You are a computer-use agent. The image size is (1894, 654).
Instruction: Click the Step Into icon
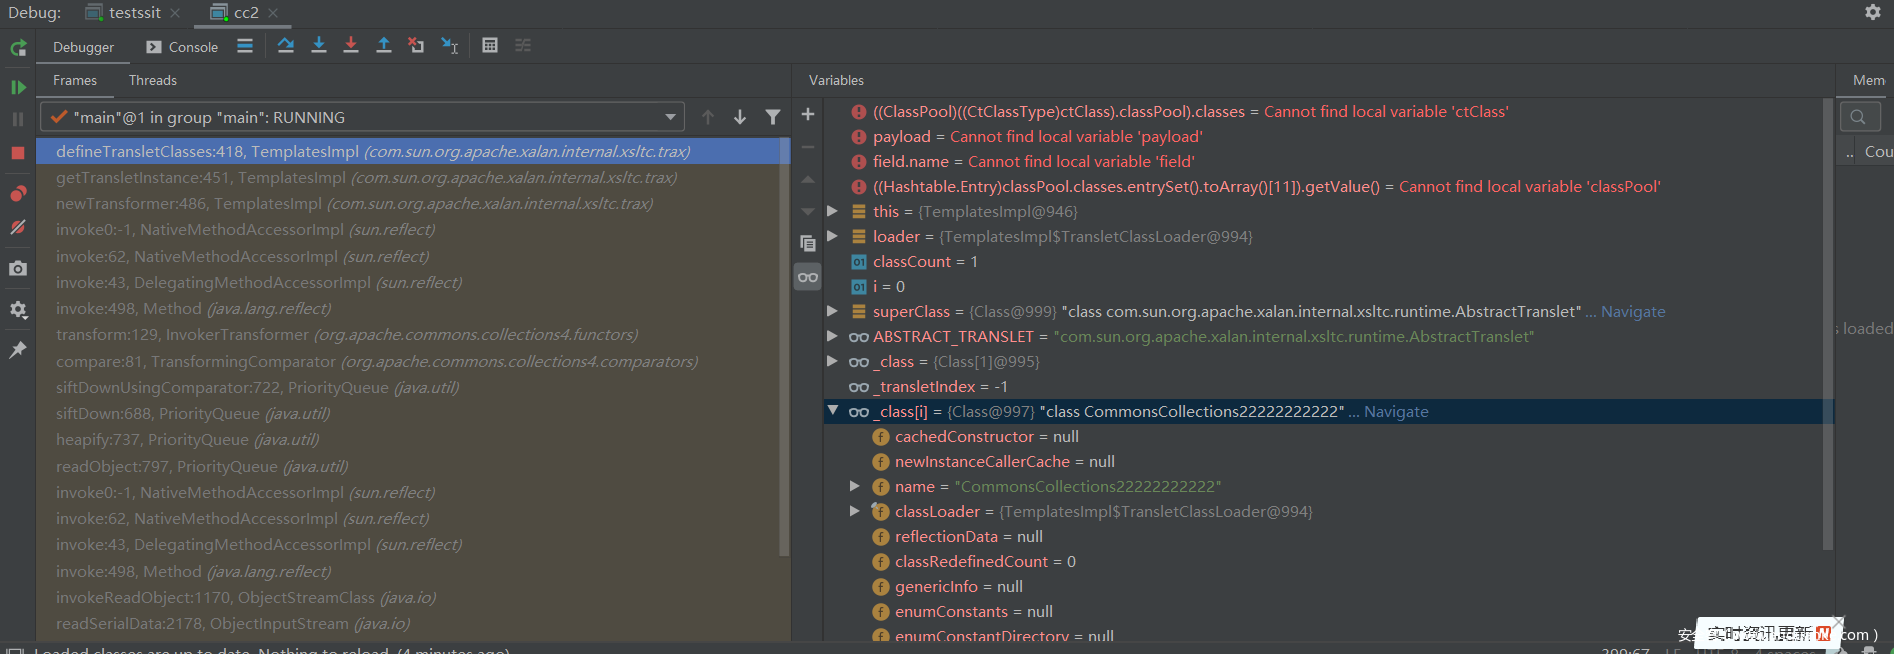(x=319, y=46)
